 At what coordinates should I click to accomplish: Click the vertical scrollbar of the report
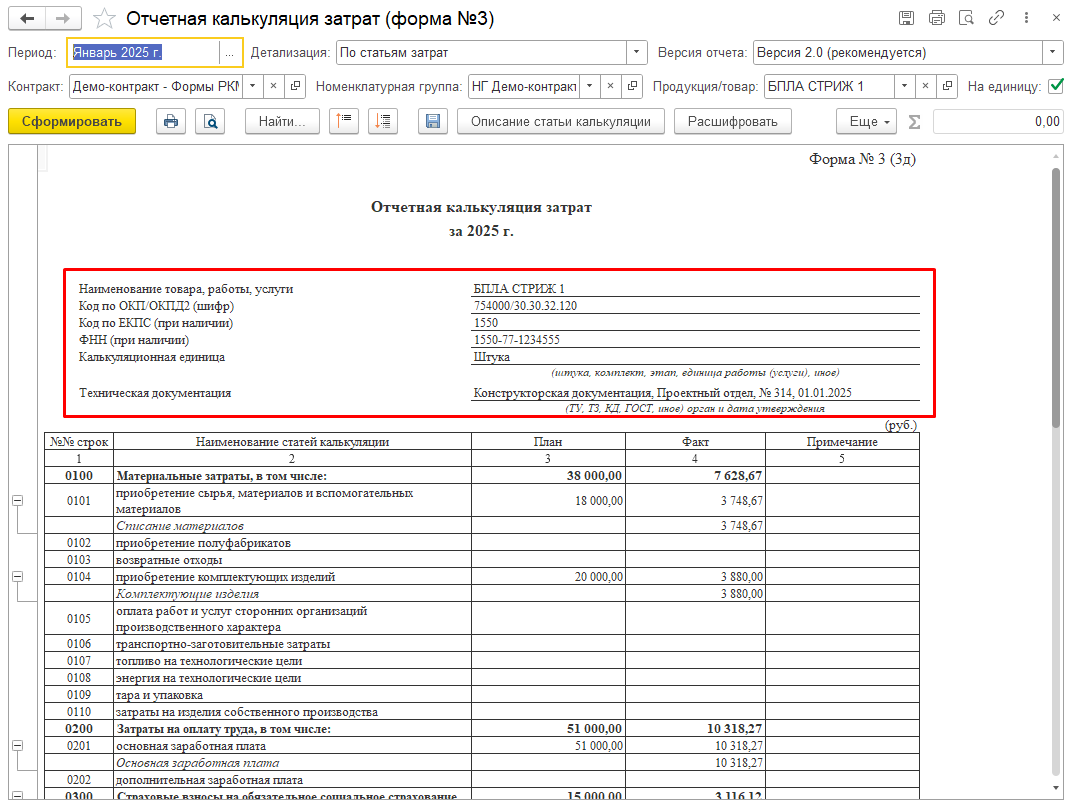tap(1056, 300)
